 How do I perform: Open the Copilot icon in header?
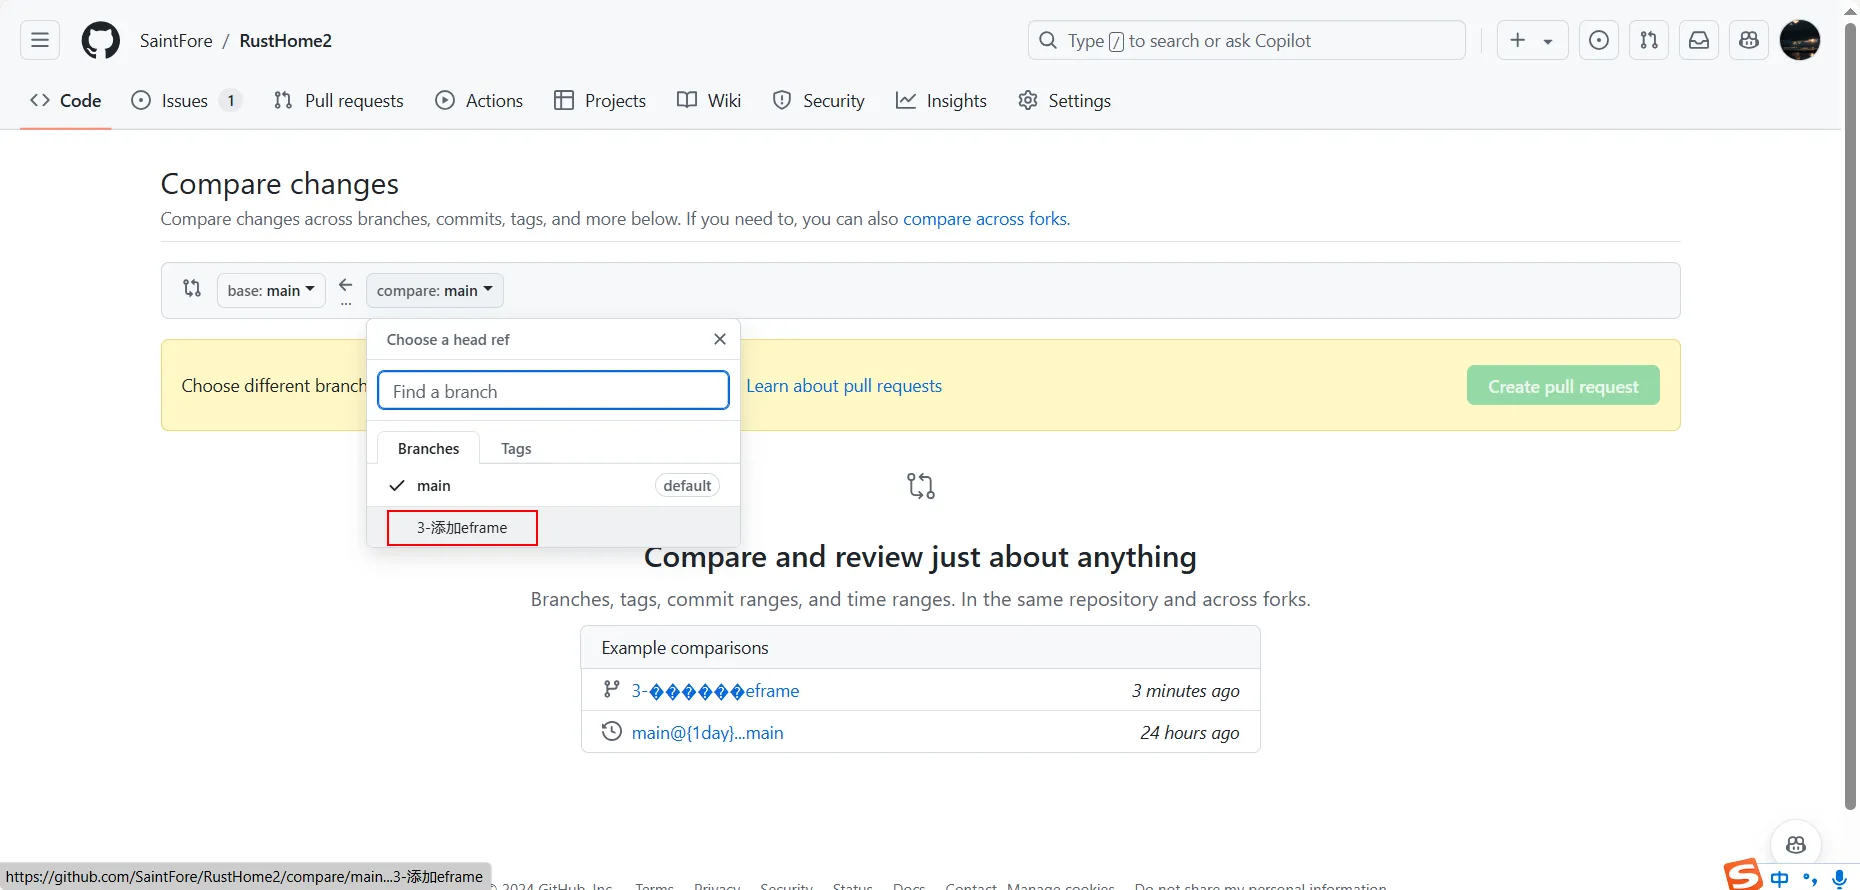point(1749,41)
